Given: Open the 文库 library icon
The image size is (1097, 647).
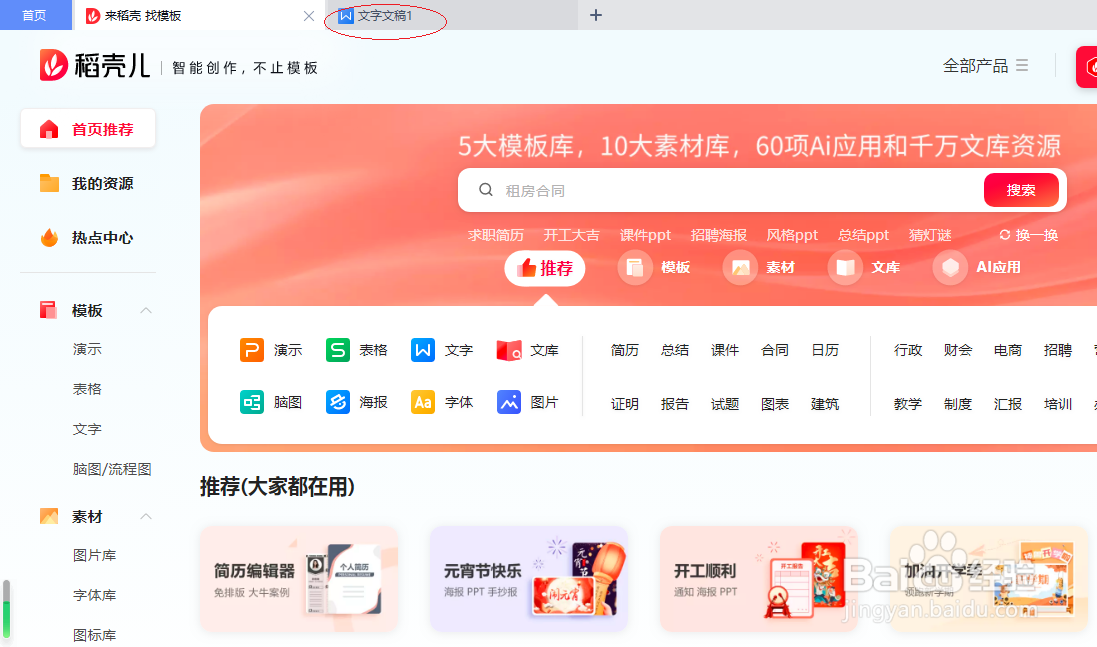Looking at the screenshot, I should (x=510, y=350).
